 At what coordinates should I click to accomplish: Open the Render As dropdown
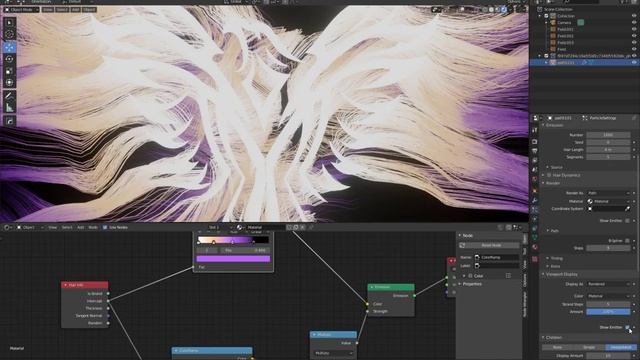608,193
